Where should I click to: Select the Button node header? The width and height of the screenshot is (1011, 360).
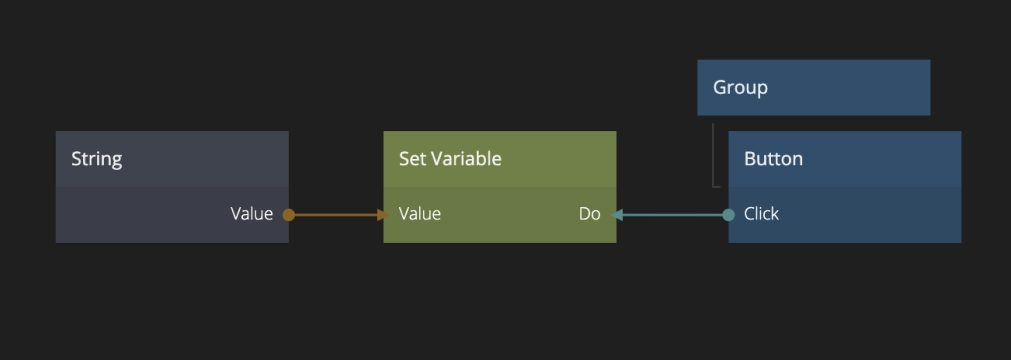point(845,159)
